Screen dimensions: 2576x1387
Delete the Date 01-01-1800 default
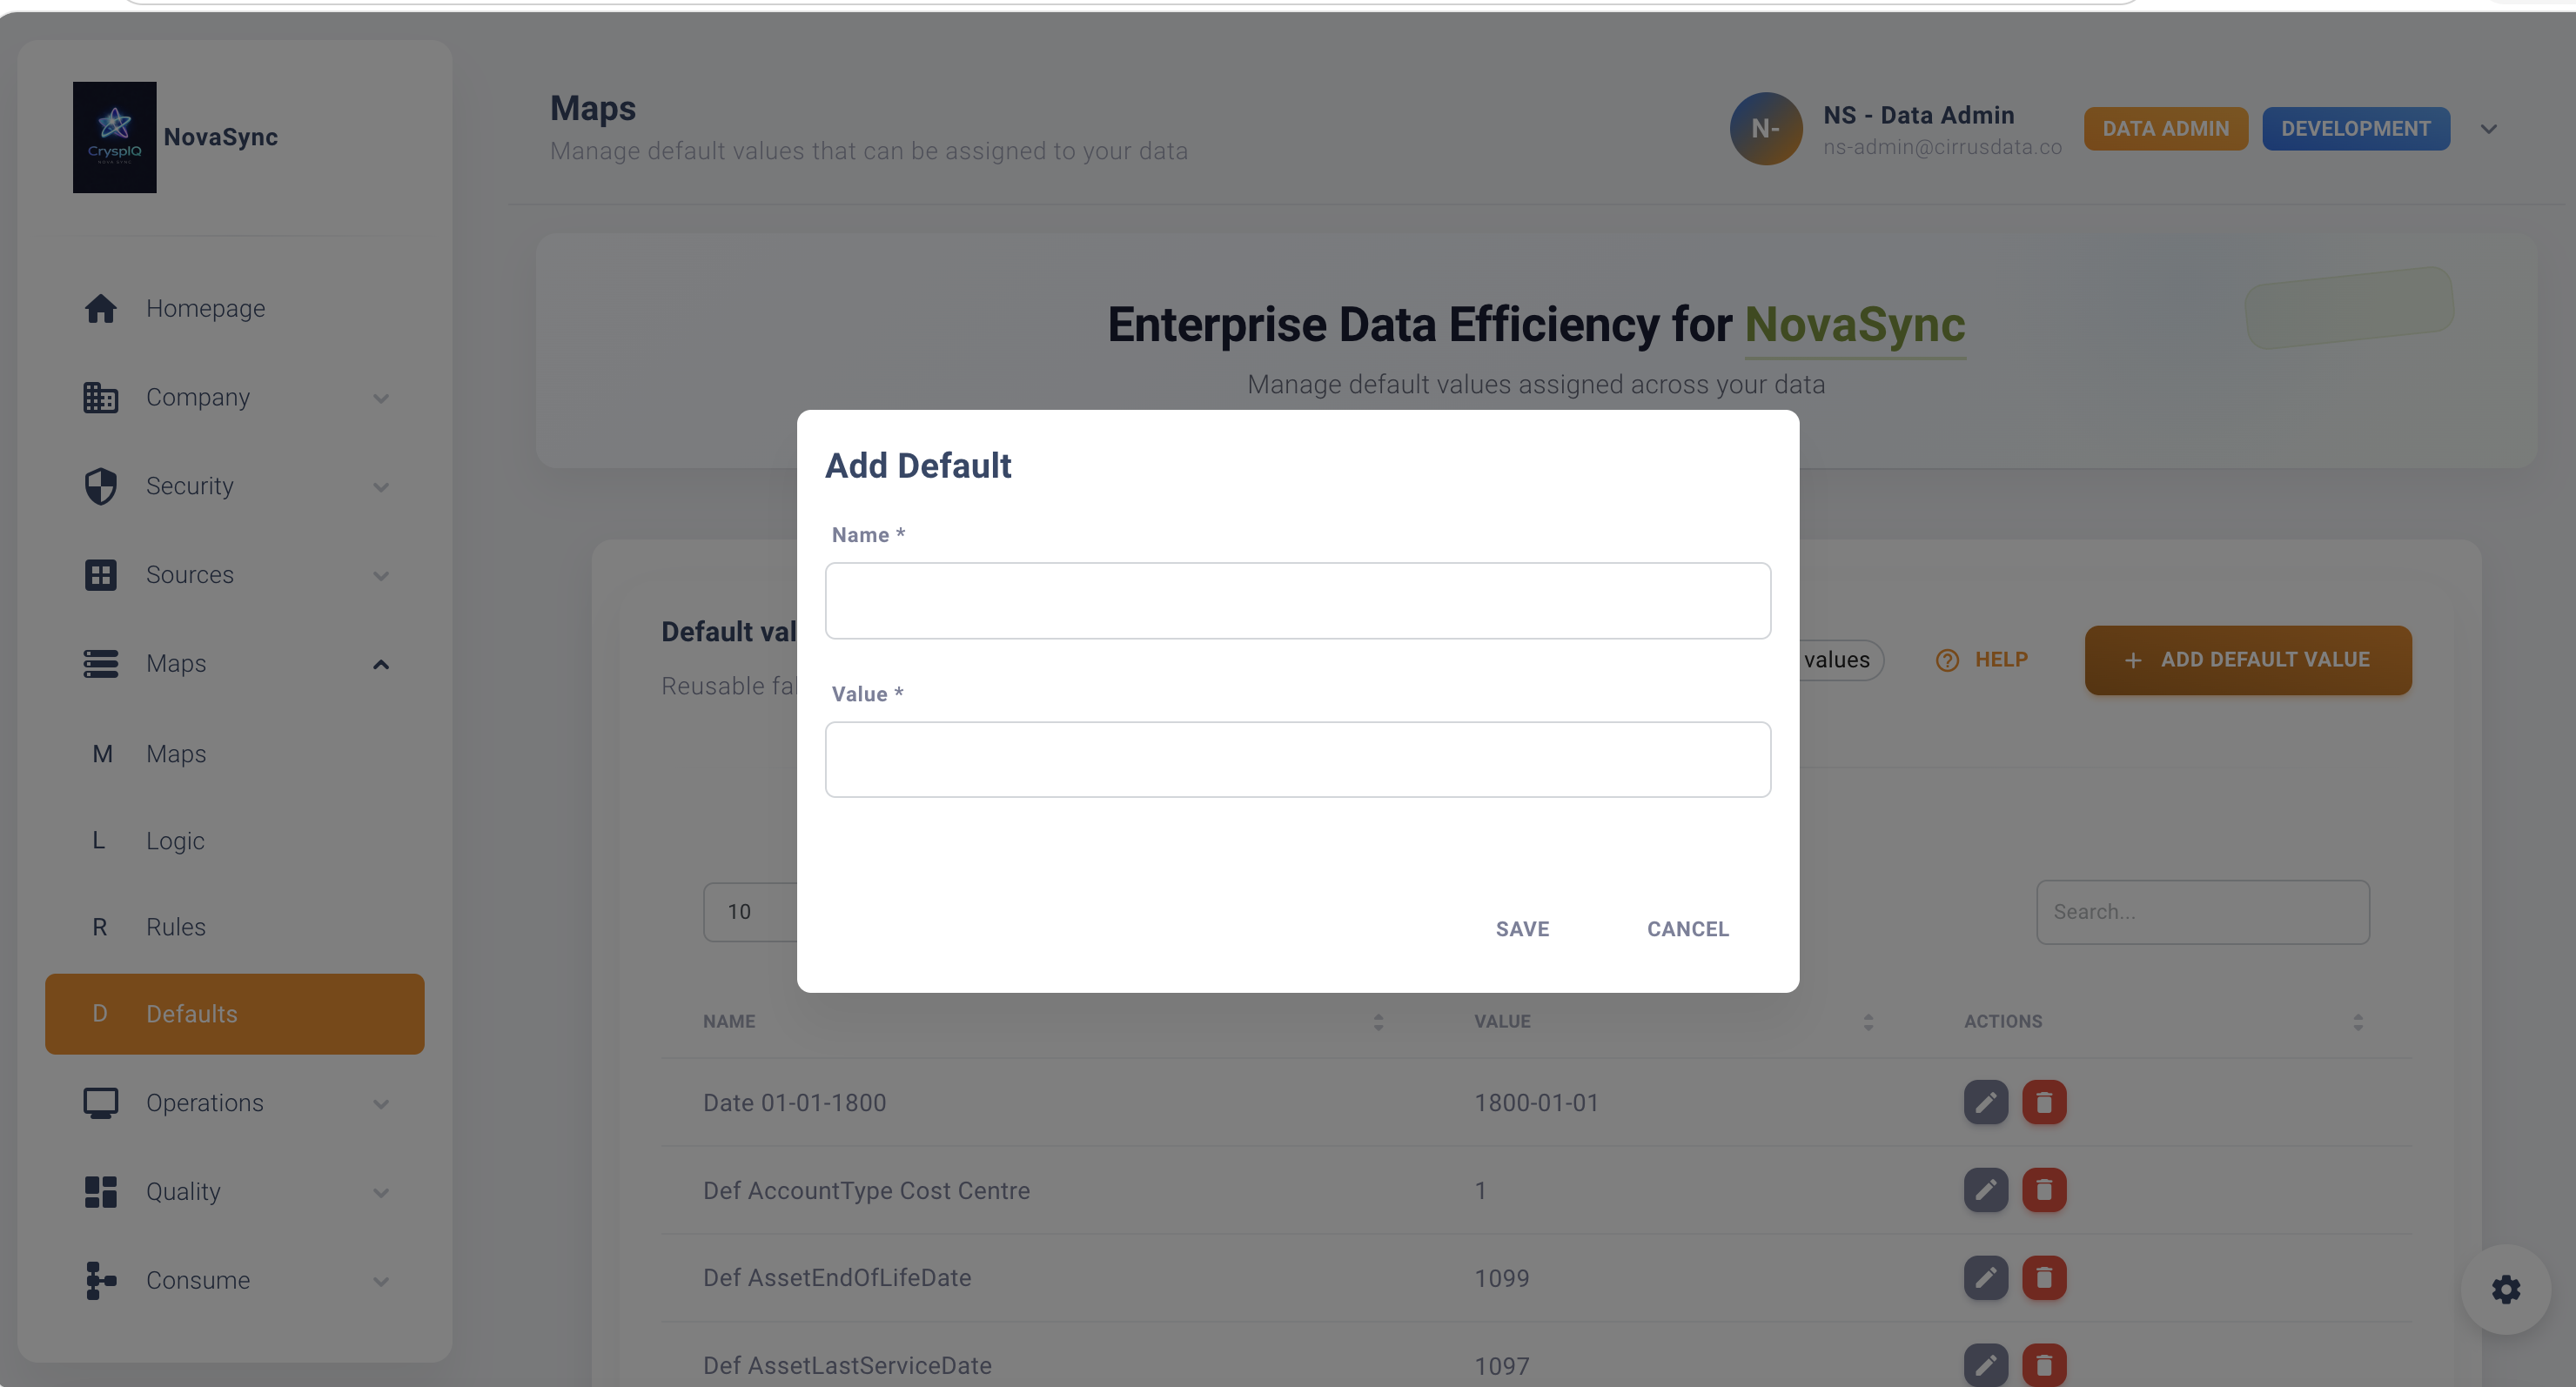tap(2044, 1103)
